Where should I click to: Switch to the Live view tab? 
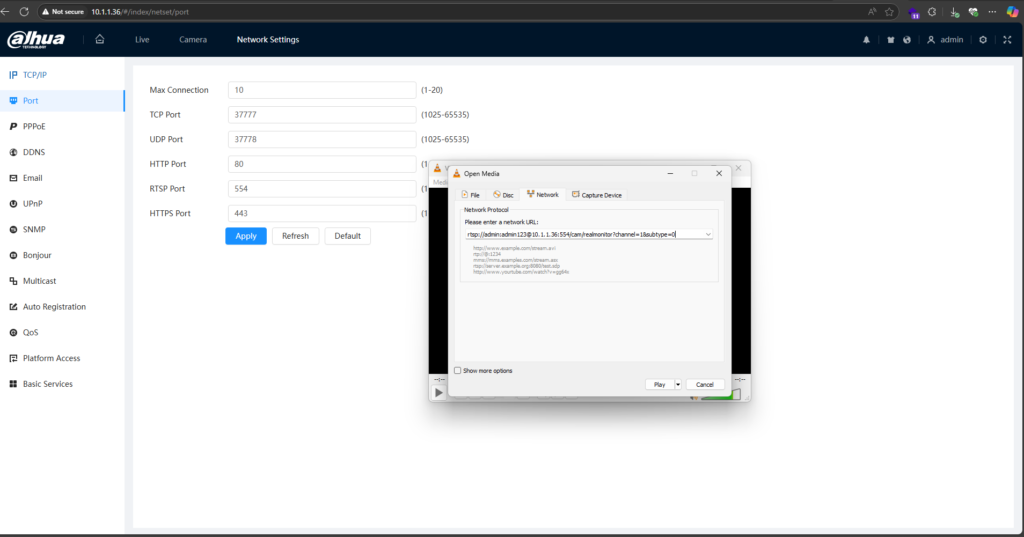142,40
